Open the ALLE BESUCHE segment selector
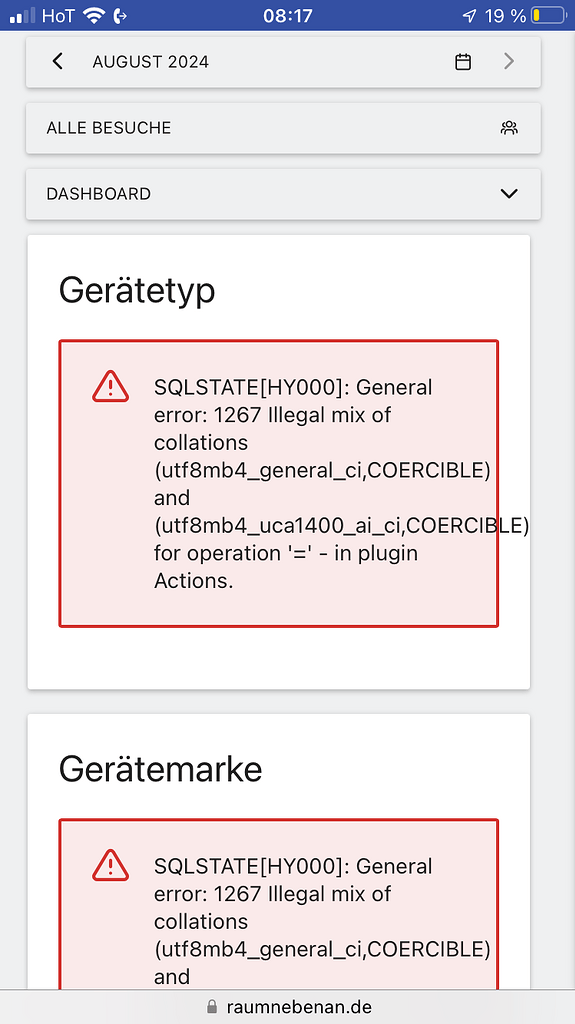The image size is (575, 1024). pyautogui.click(x=284, y=128)
